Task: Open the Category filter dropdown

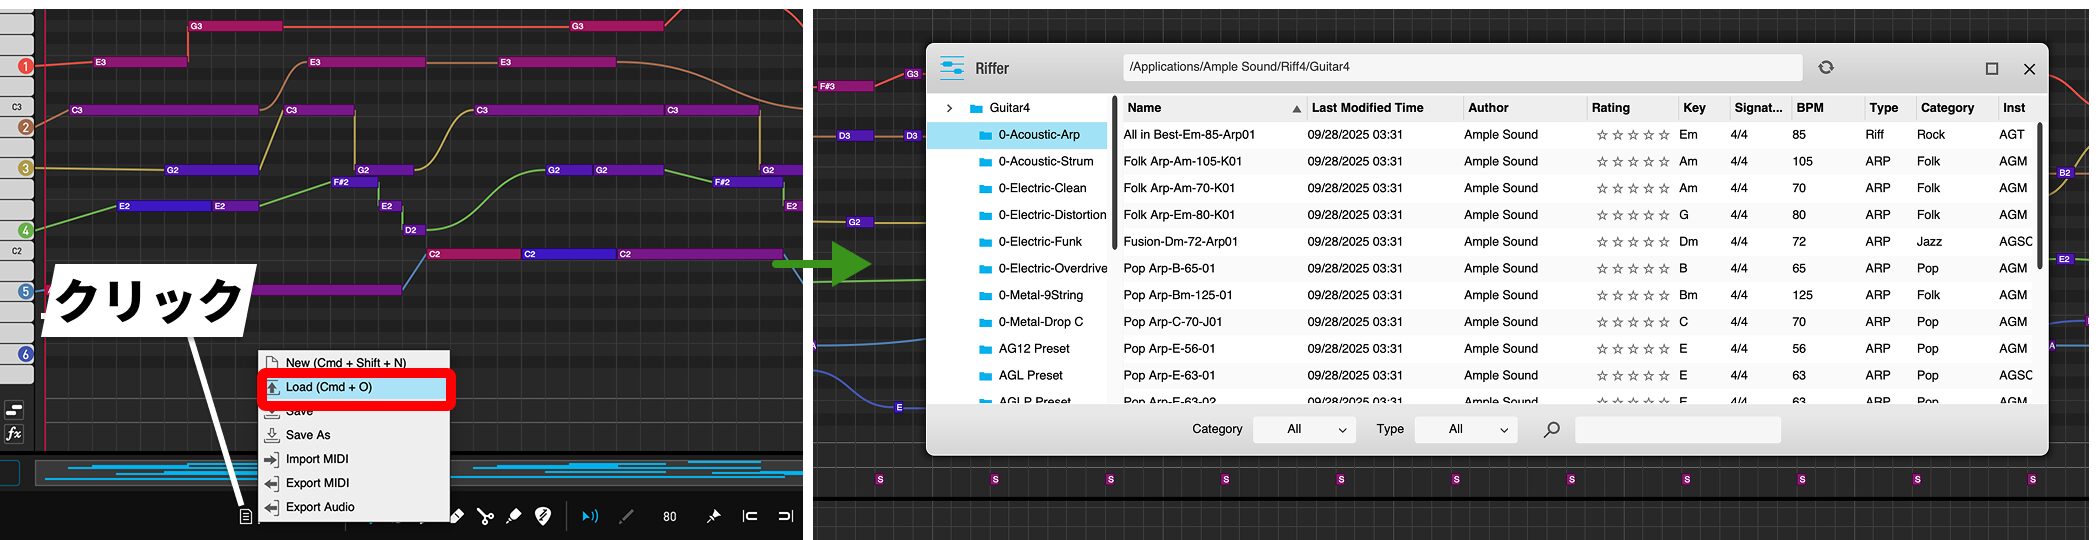Action: tap(1304, 430)
